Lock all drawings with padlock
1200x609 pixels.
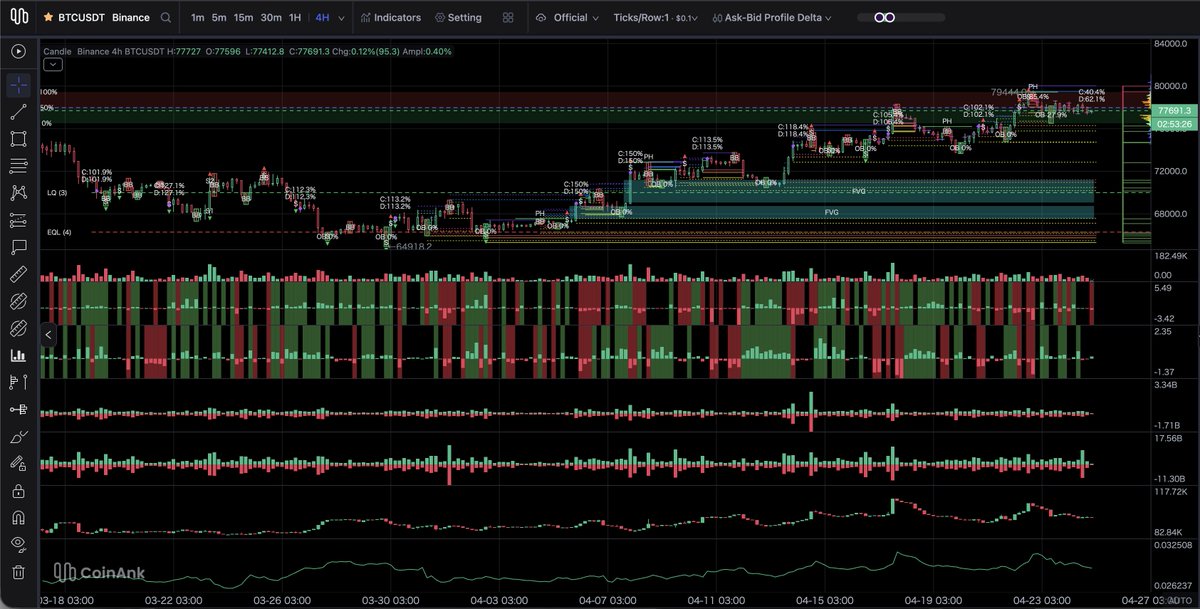(x=18, y=491)
